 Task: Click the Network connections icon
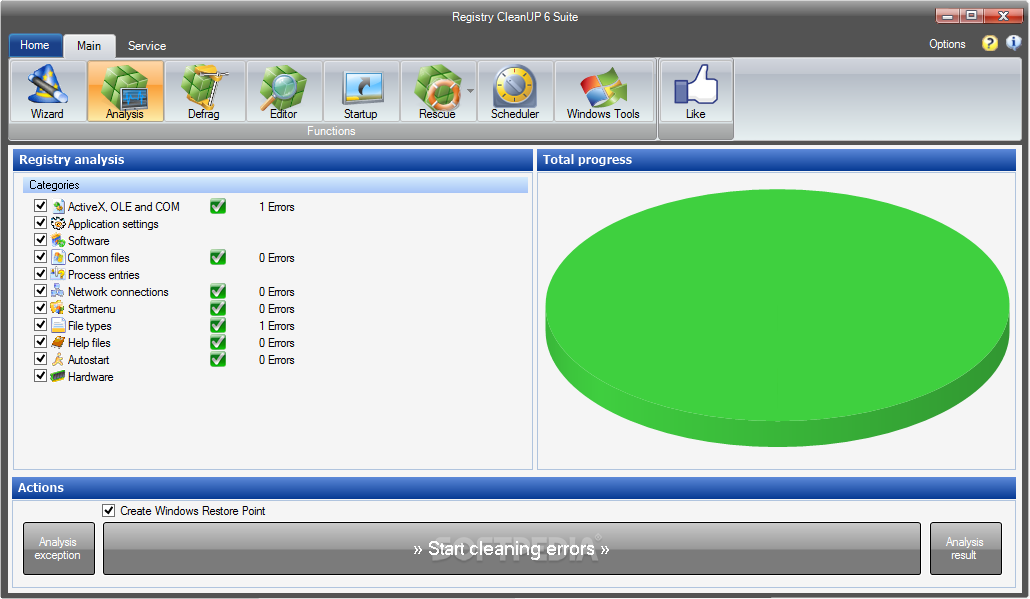pyautogui.click(x=58, y=292)
